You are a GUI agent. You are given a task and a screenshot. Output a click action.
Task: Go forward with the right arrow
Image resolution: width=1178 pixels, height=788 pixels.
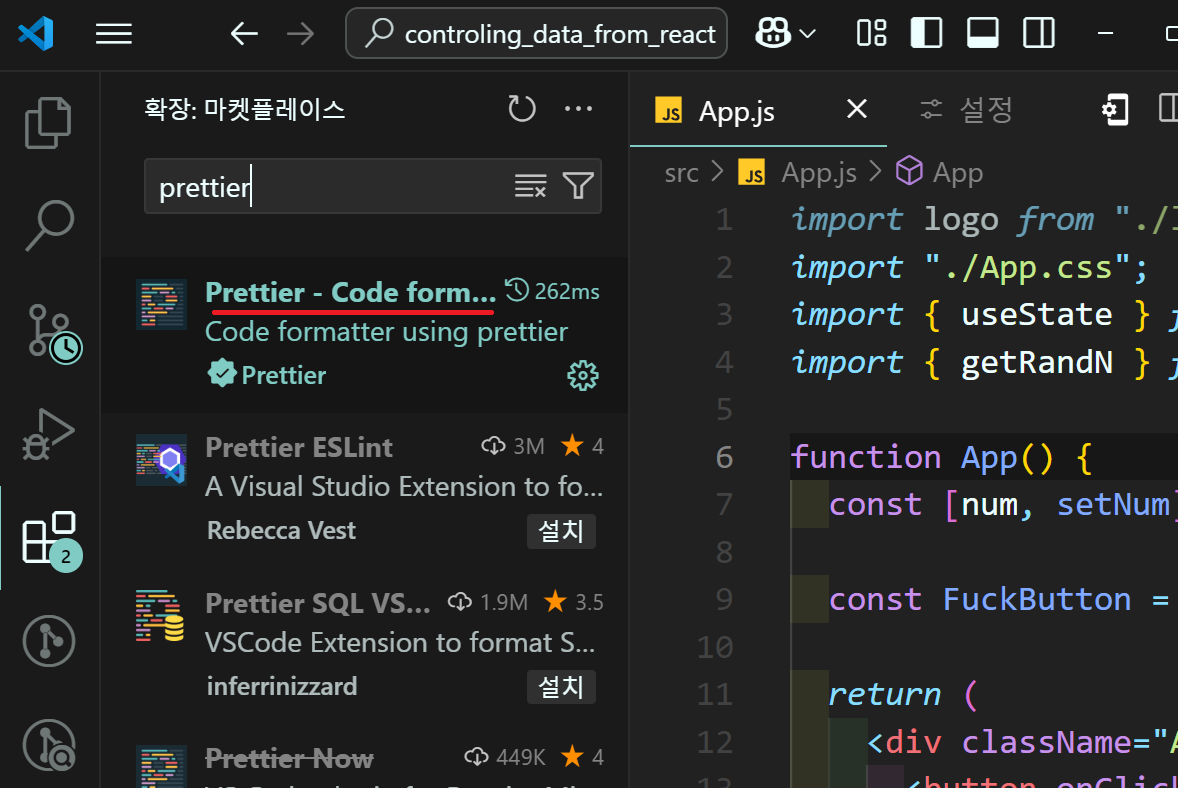(x=301, y=34)
